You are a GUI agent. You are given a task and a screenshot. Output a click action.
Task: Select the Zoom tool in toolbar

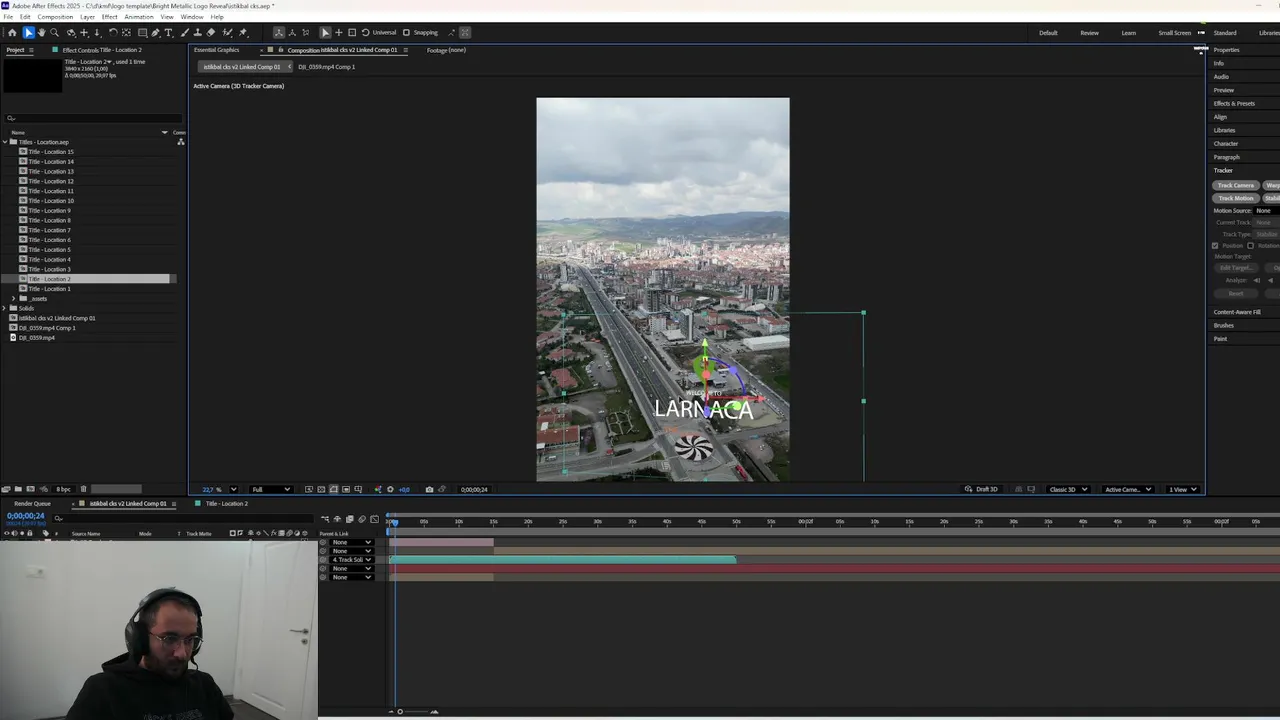pos(54,33)
